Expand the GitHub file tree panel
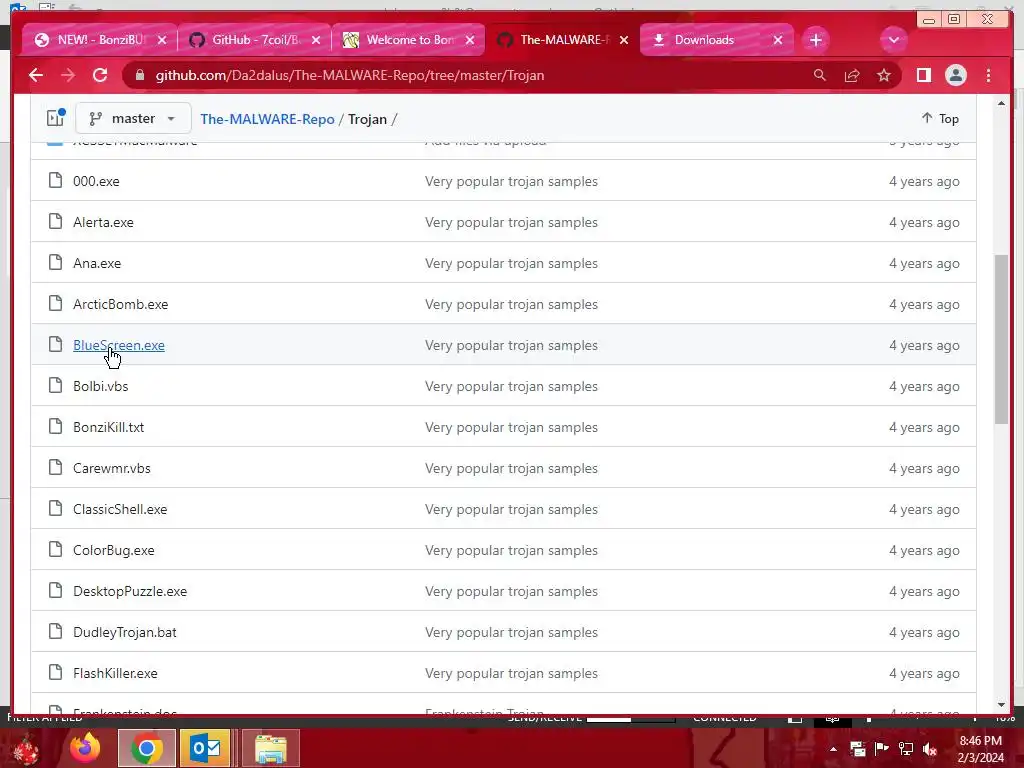Screen dimensions: 1024x768 (x=56, y=118)
